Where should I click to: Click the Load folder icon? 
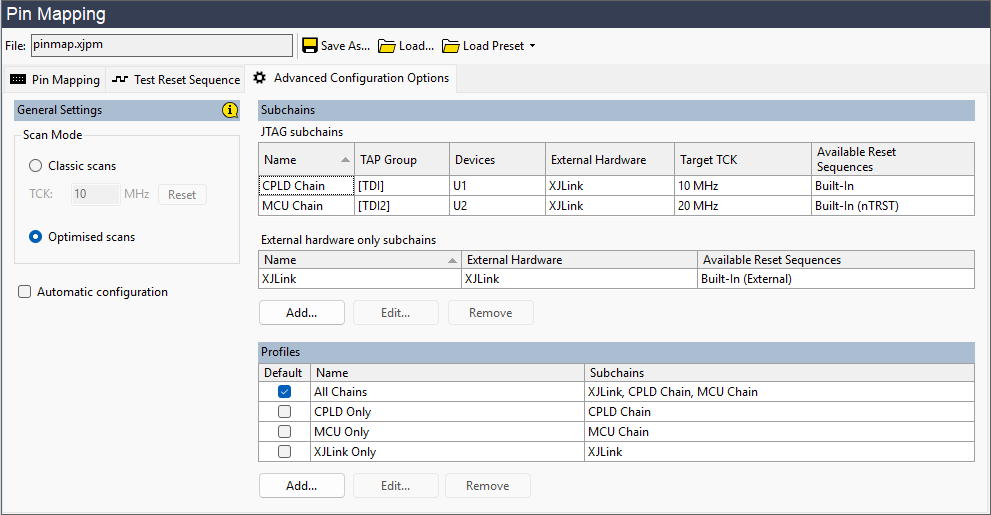click(387, 46)
